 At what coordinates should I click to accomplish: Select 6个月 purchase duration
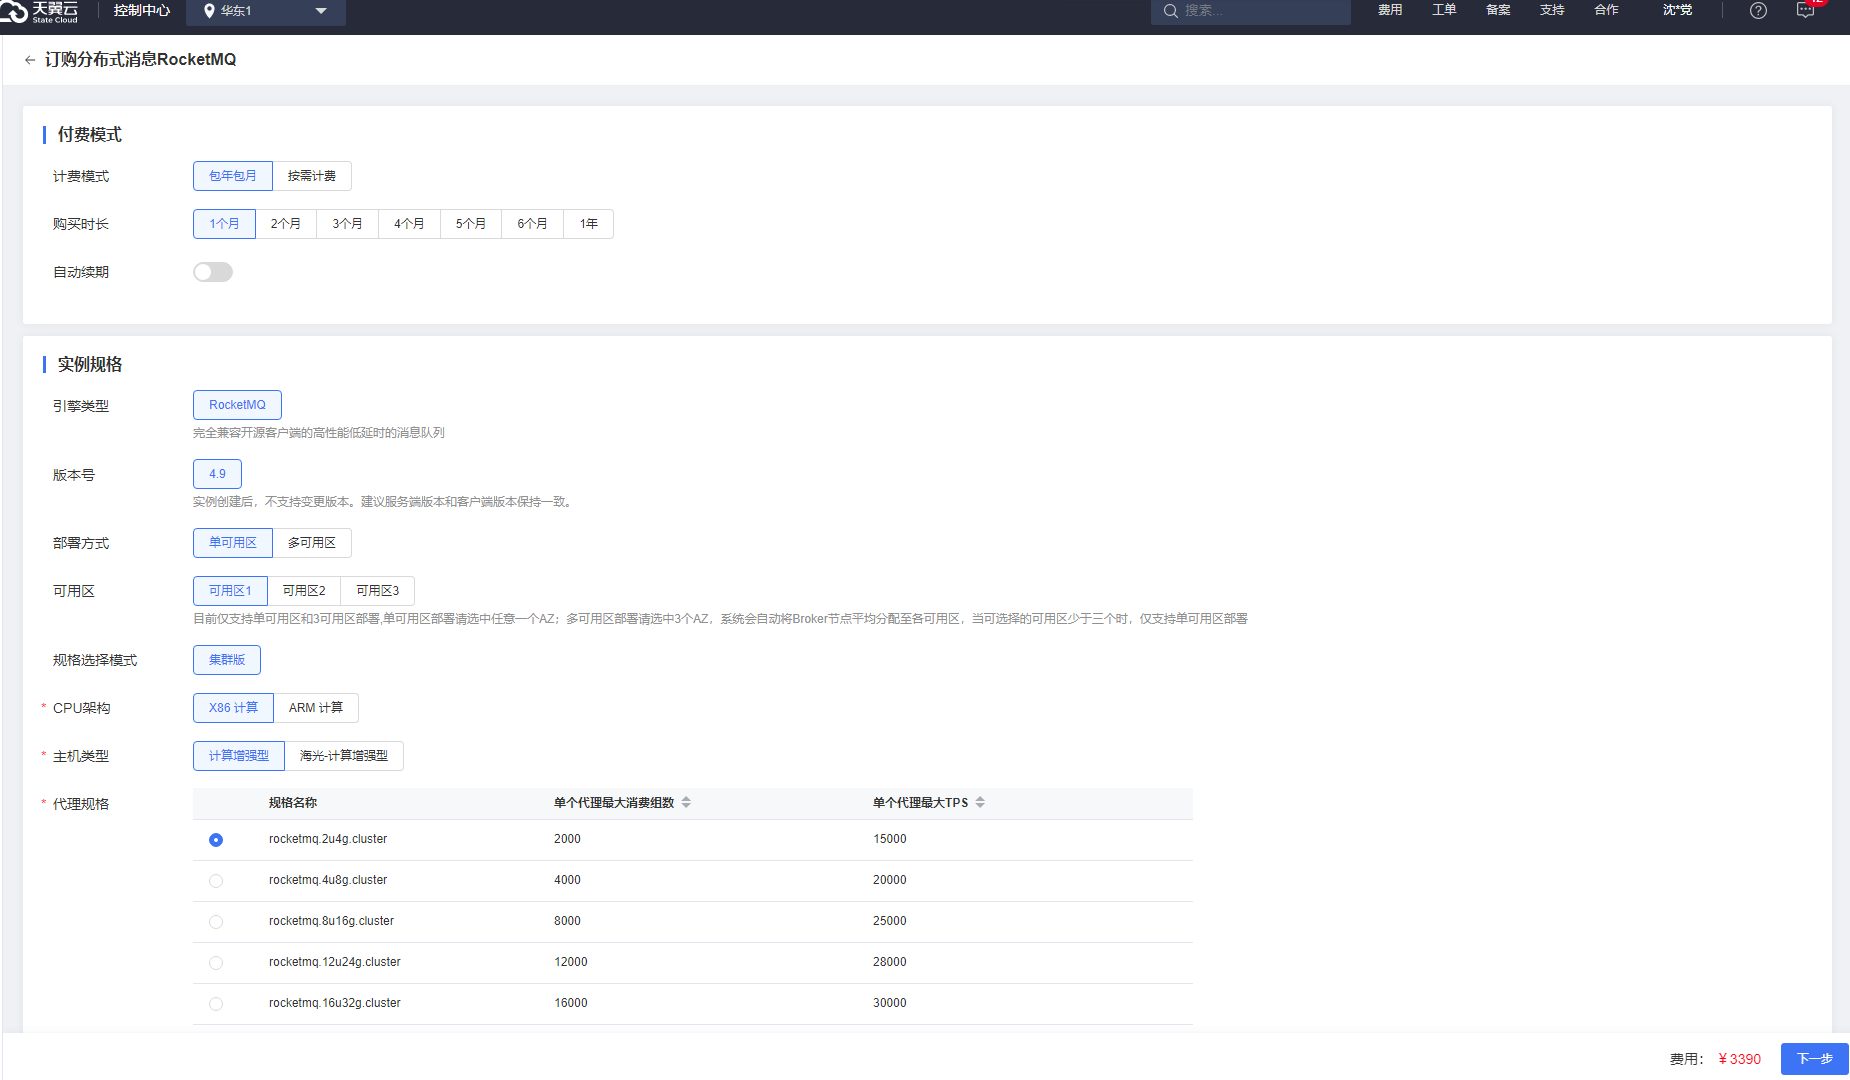pos(533,224)
